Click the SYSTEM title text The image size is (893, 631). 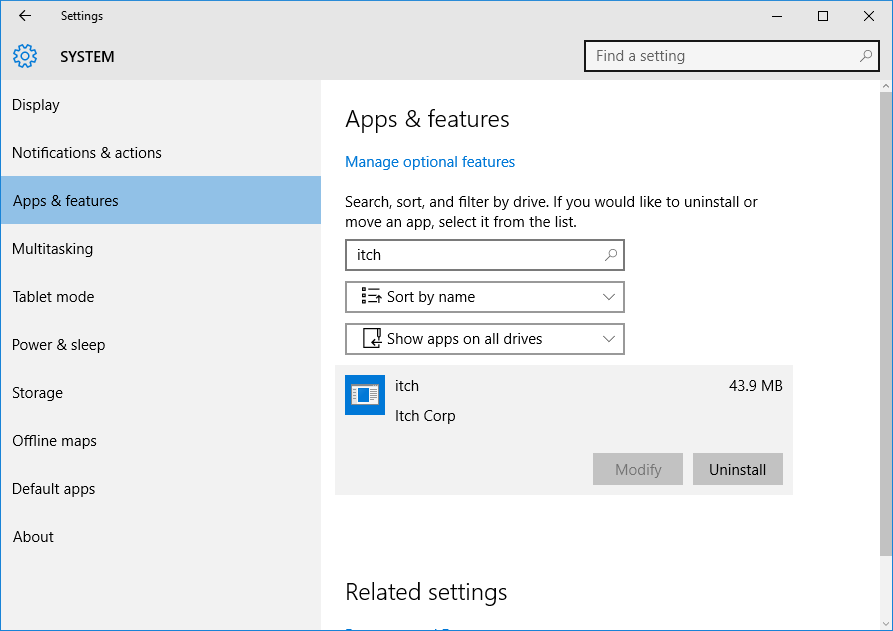coord(87,56)
